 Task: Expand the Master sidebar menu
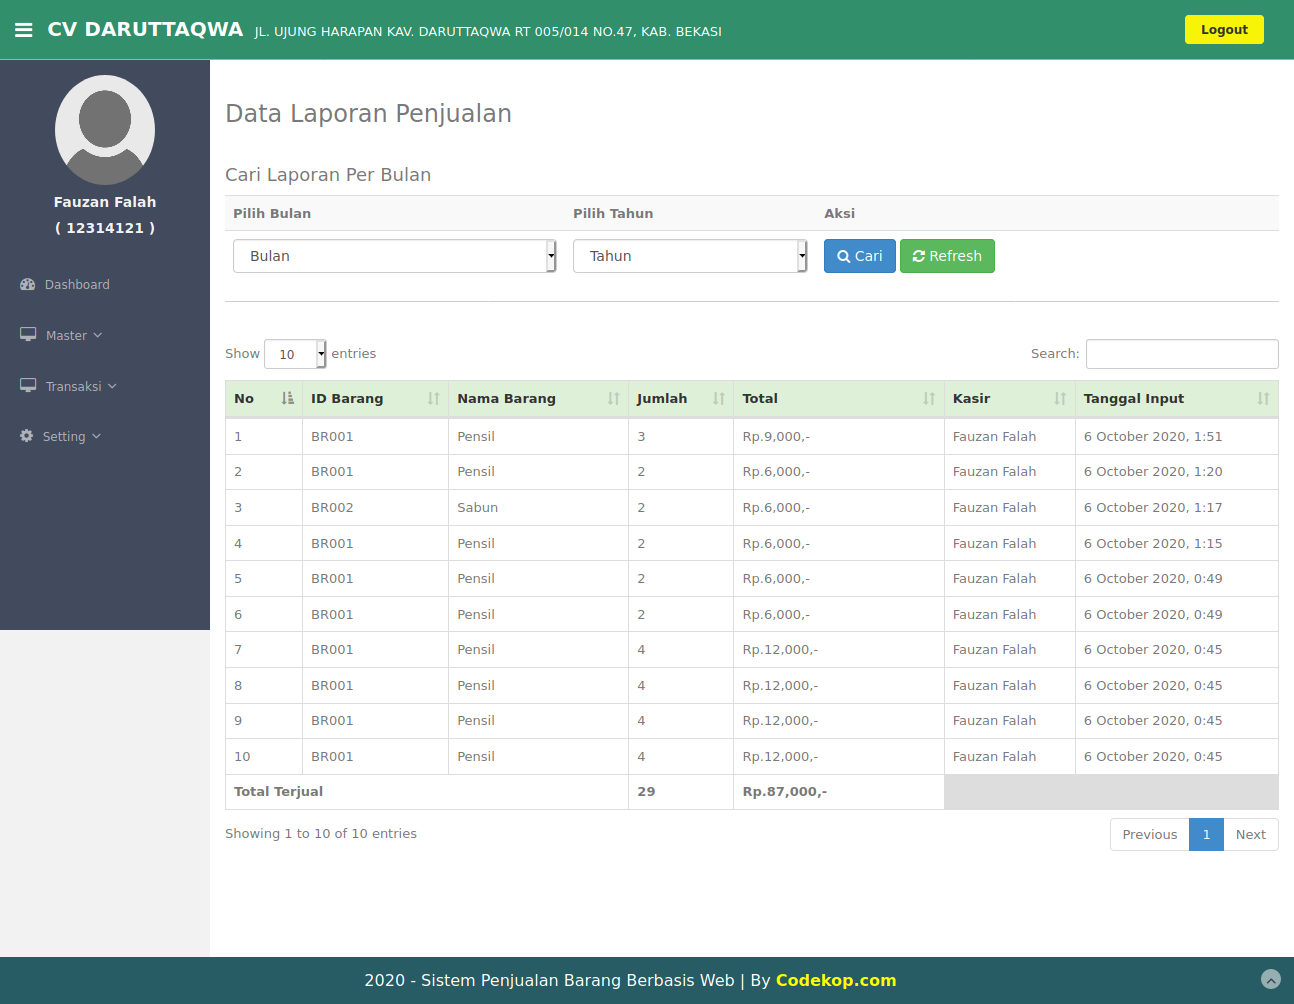point(62,336)
